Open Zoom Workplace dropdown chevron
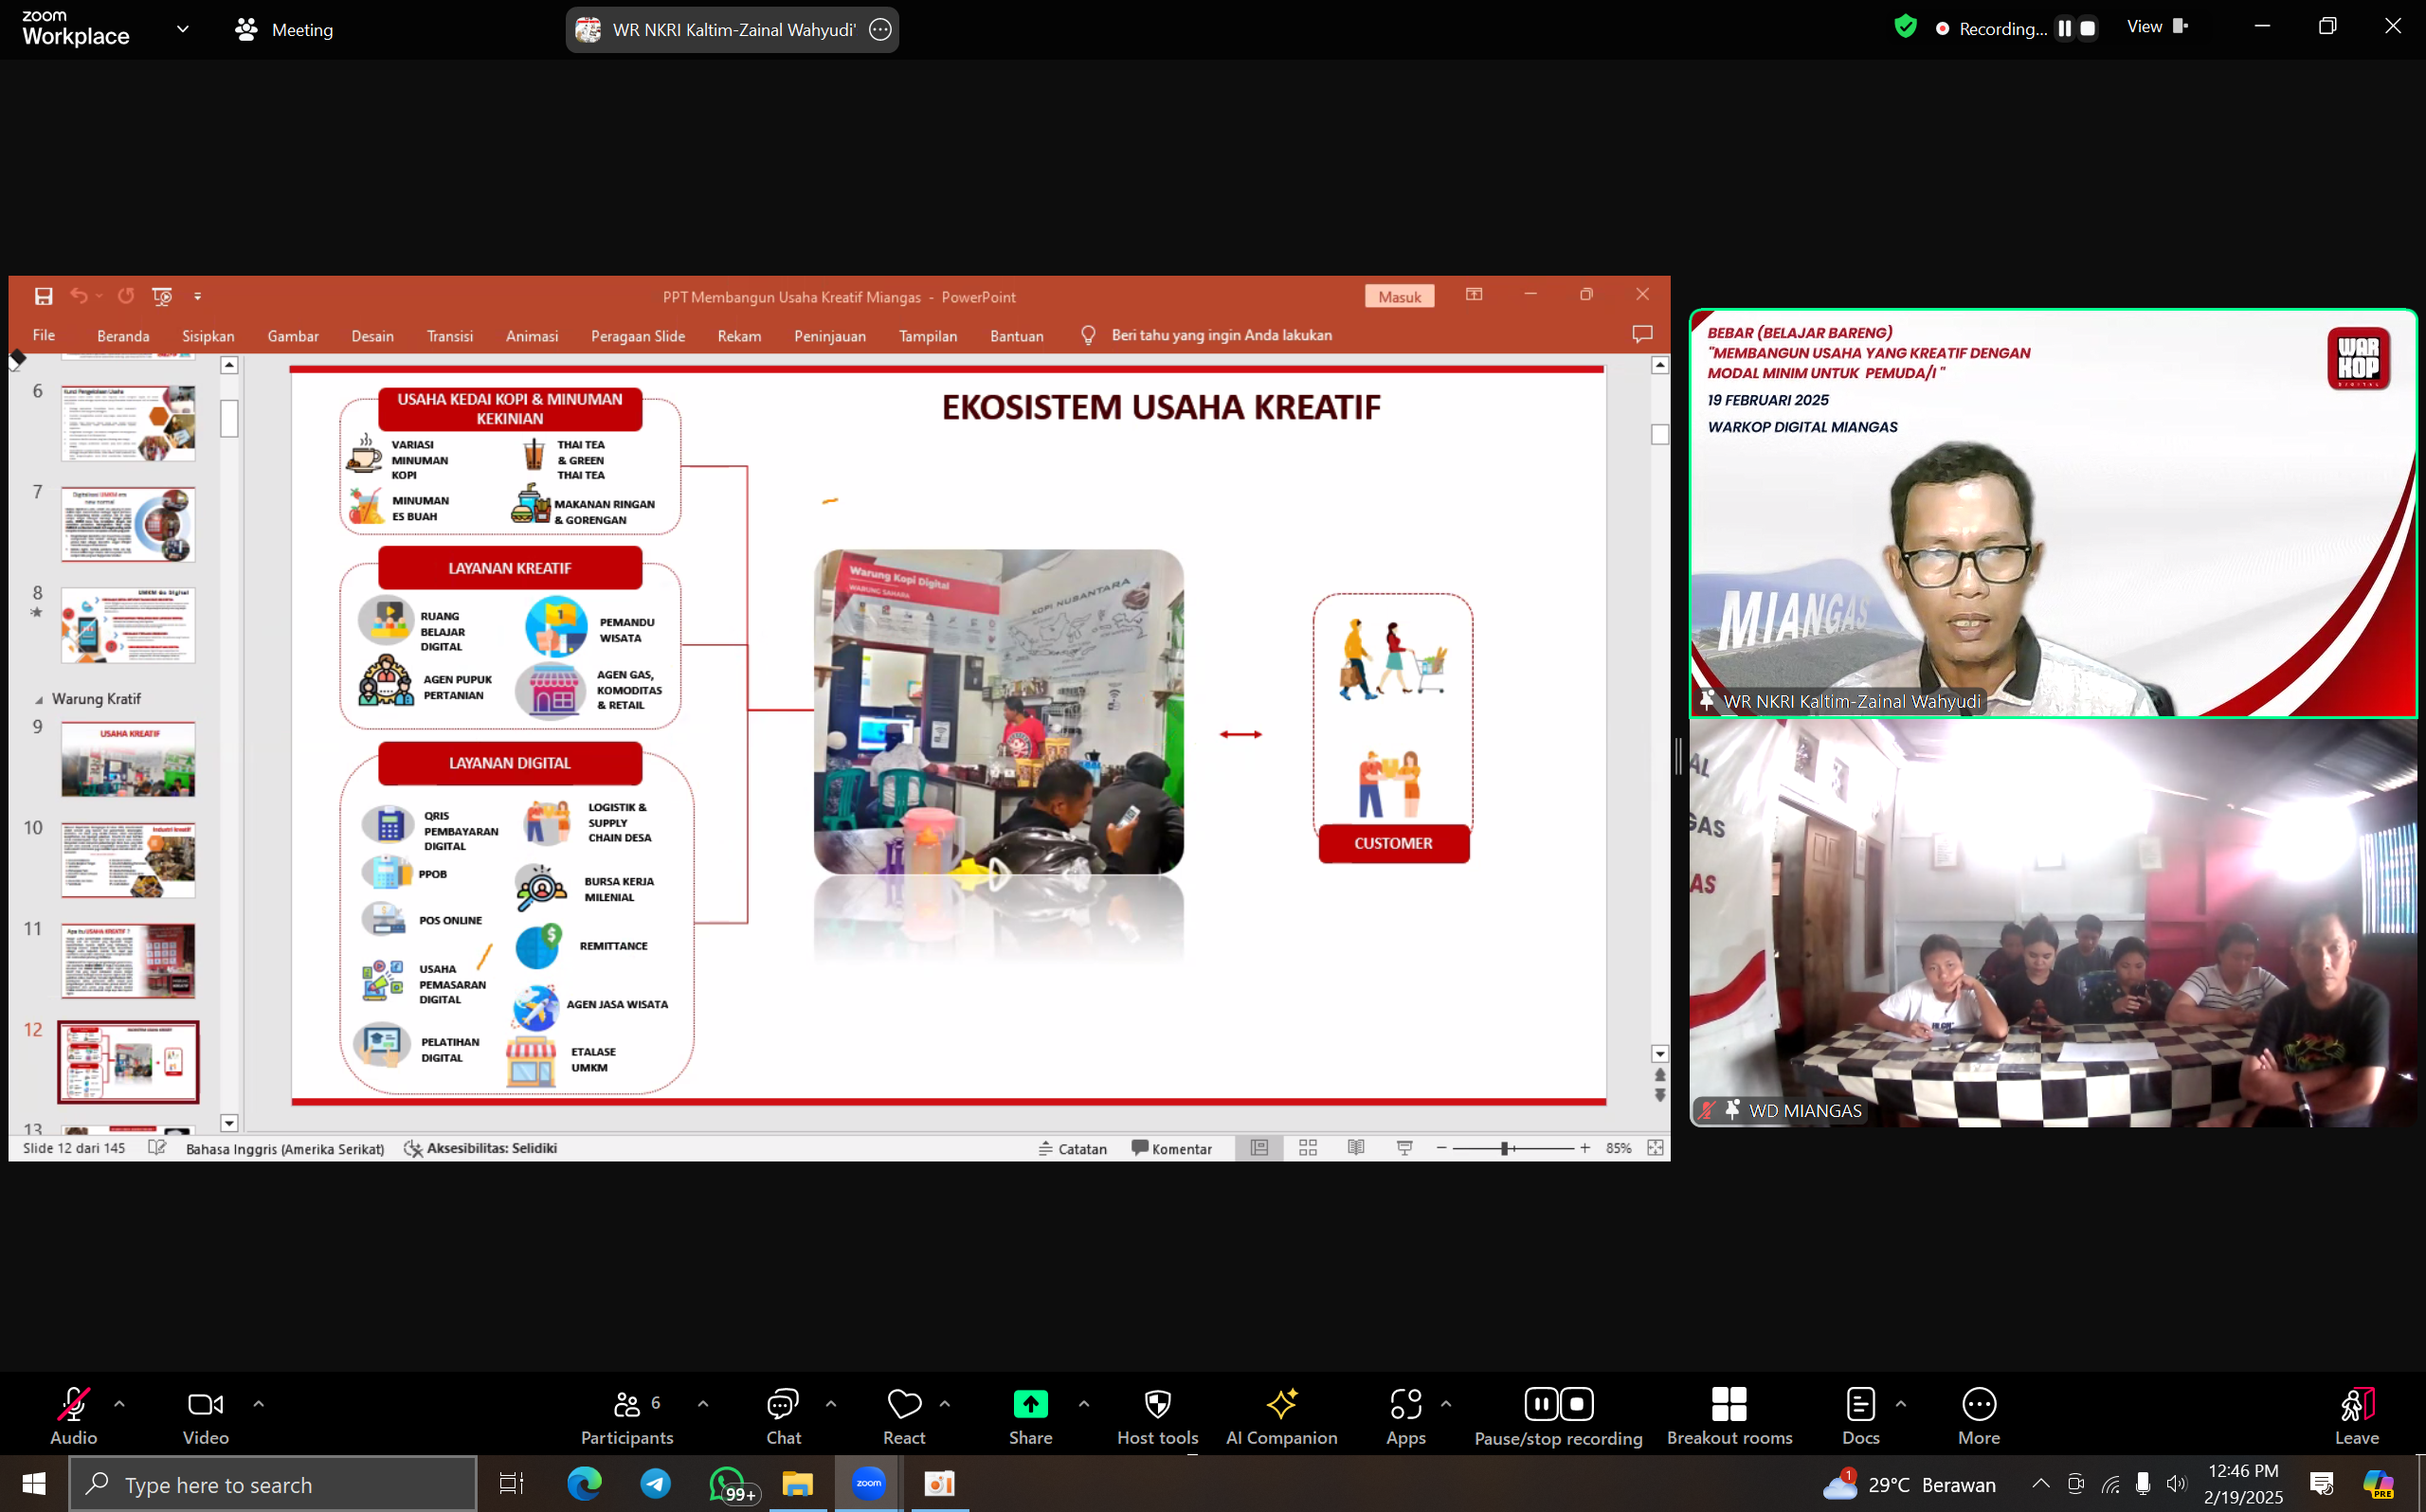The height and width of the screenshot is (1512, 2426). pyautogui.click(x=183, y=29)
